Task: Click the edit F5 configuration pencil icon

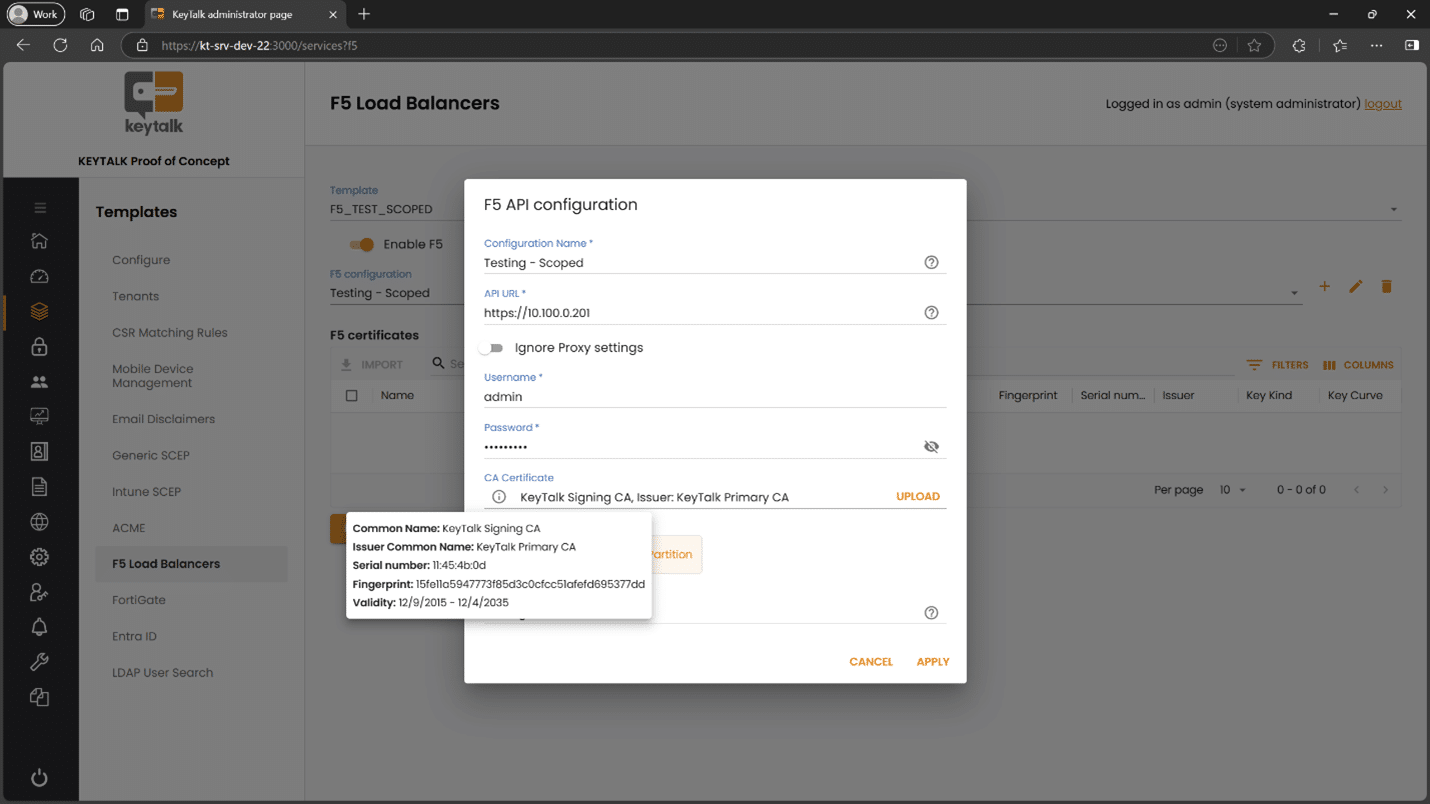Action: (1355, 287)
